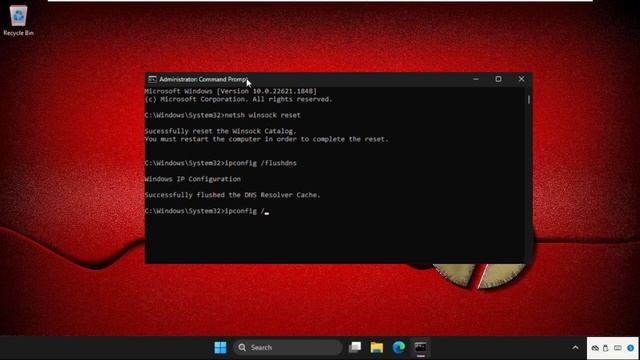
Task: Click the blue circular tray icon
Action: tap(631, 348)
